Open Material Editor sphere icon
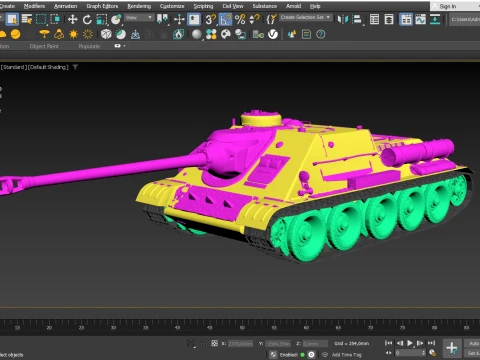Image resolution: width=480 pixels, height=360 pixels. (x=197, y=34)
